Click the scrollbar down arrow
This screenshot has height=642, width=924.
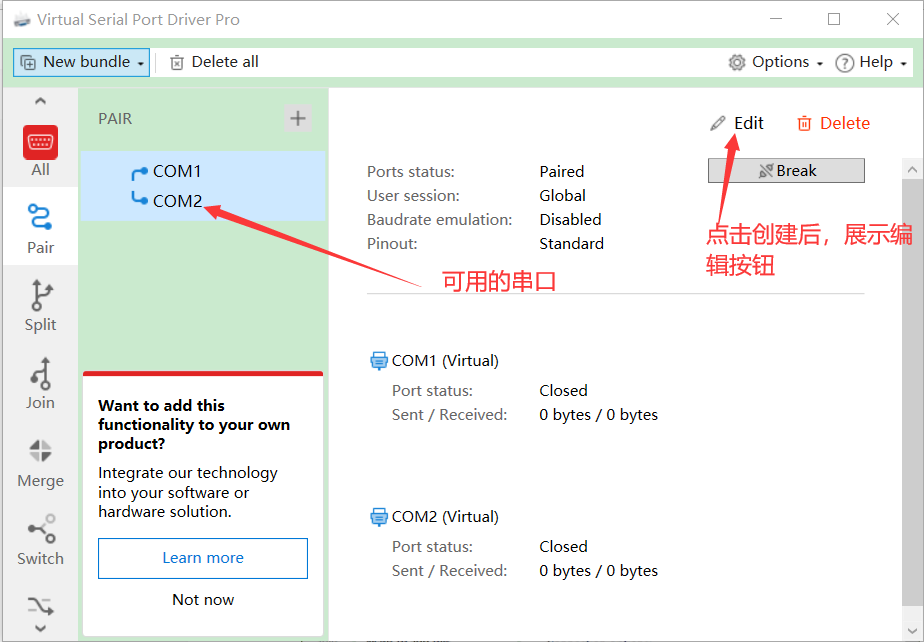tap(912, 632)
